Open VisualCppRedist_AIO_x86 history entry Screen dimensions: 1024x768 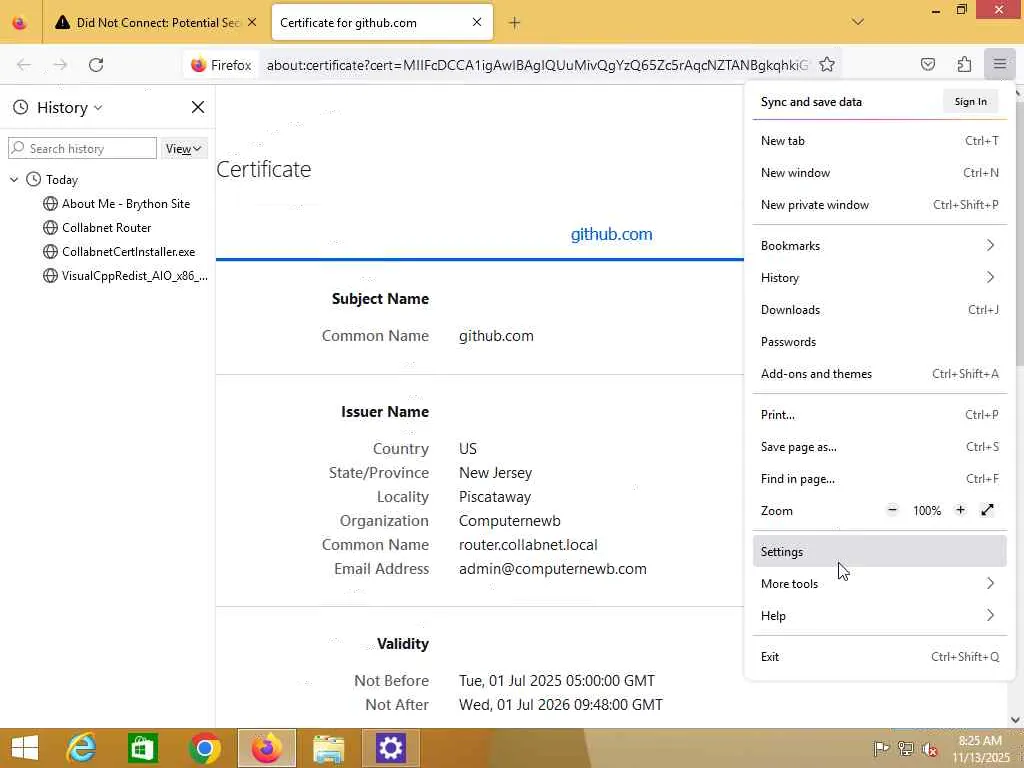[x=125, y=276]
